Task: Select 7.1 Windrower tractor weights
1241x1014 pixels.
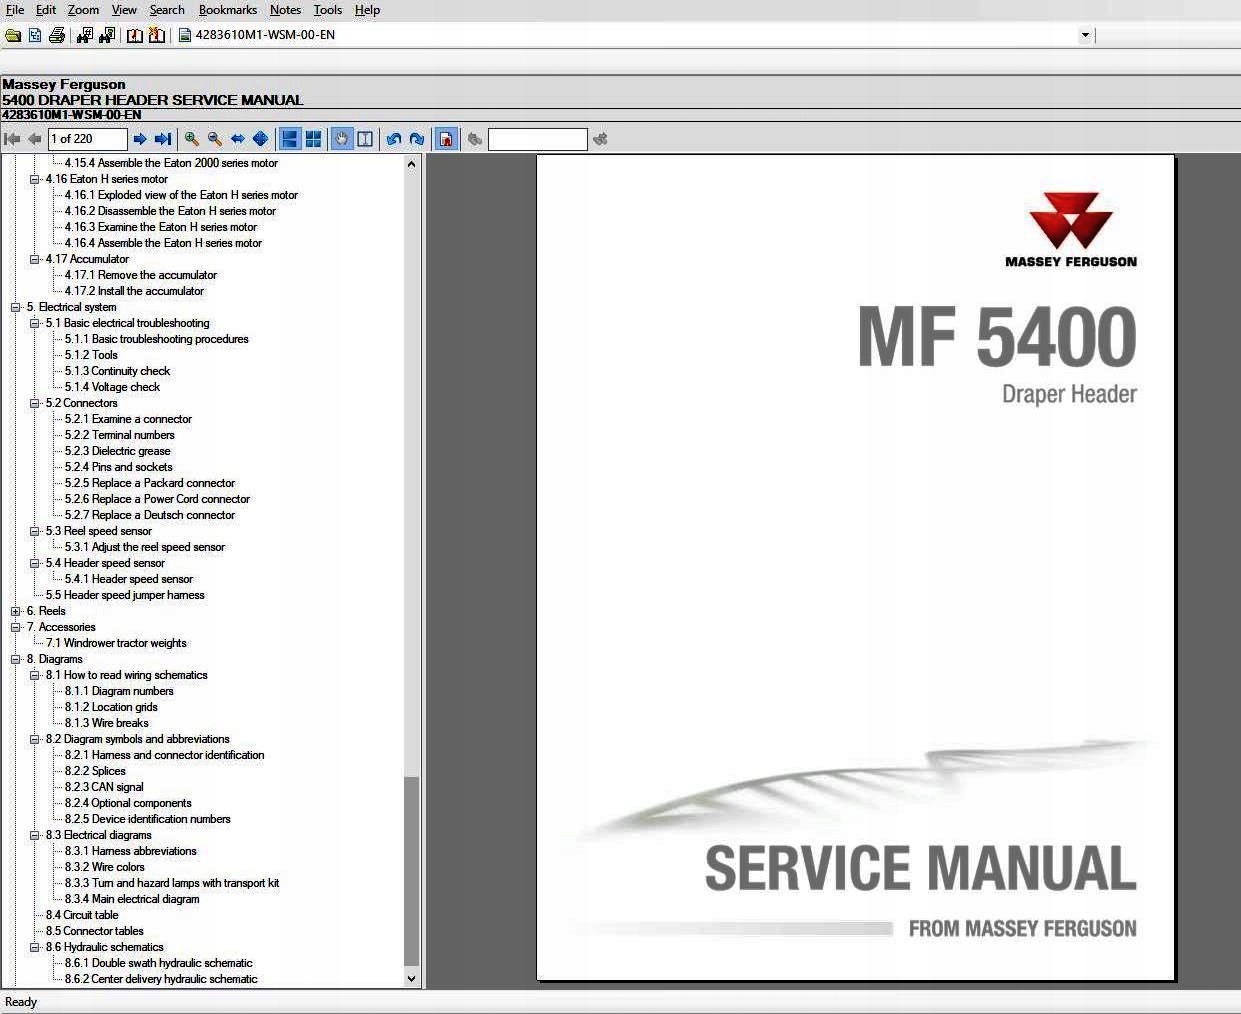Action: [116, 643]
